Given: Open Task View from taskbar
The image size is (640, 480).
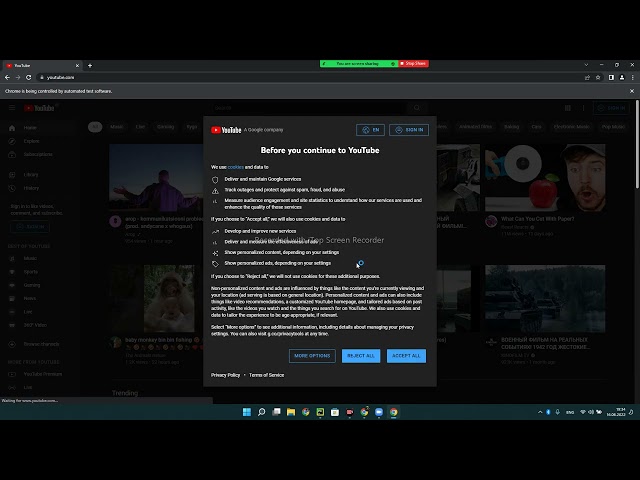Looking at the screenshot, I should coord(276,412).
